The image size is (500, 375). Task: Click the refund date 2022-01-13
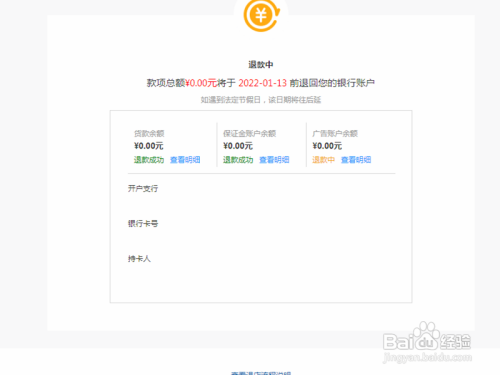(x=262, y=83)
